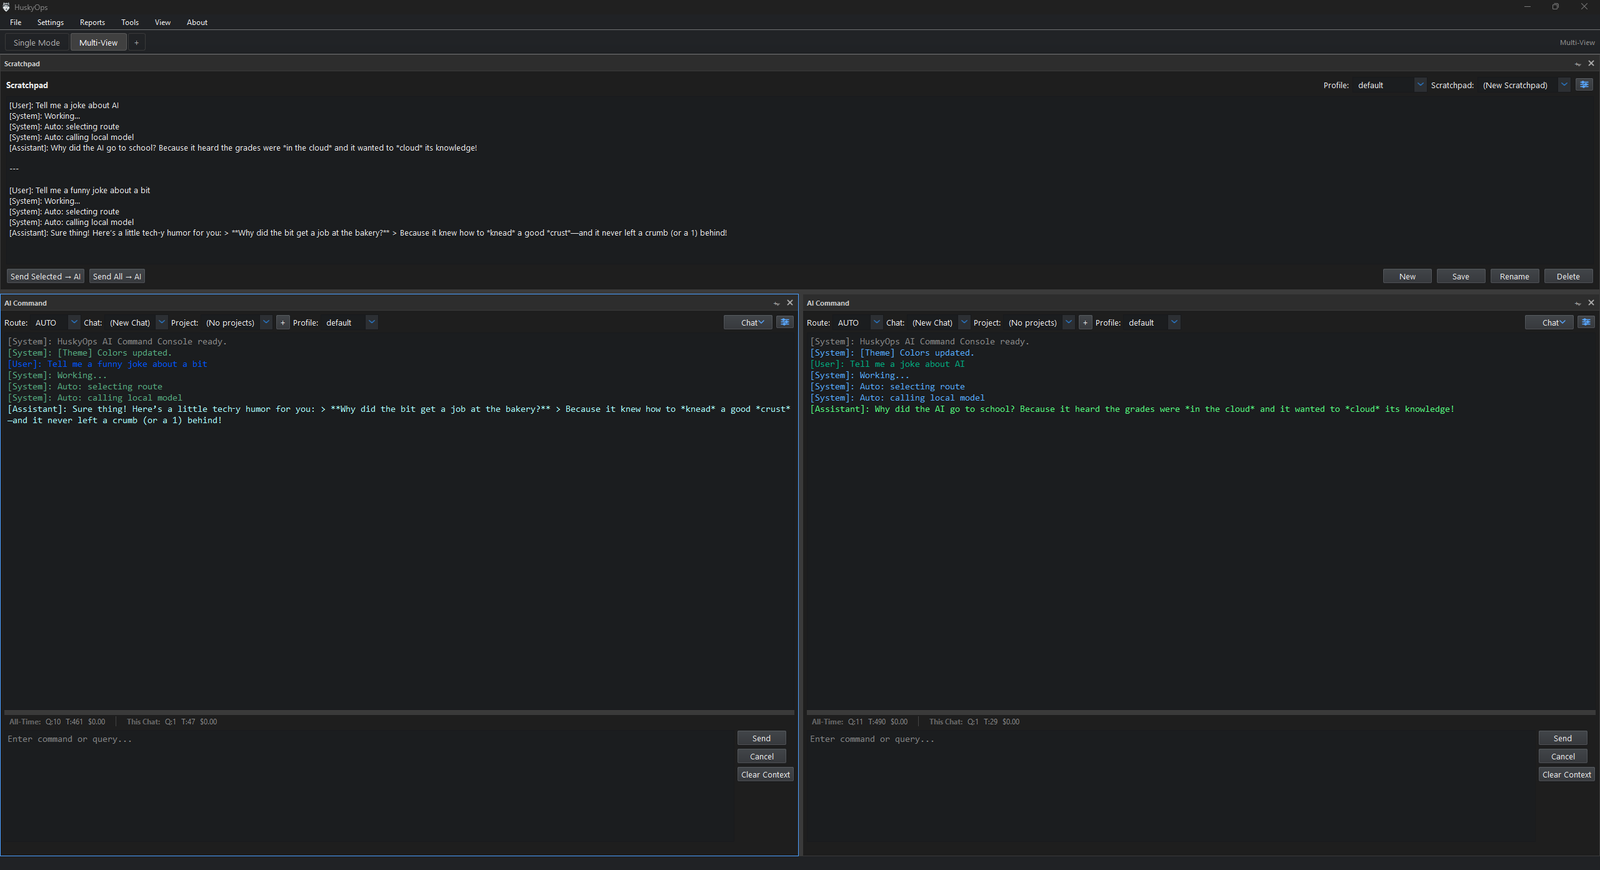Click pushpin icon of left AI Command panel

[777, 303]
